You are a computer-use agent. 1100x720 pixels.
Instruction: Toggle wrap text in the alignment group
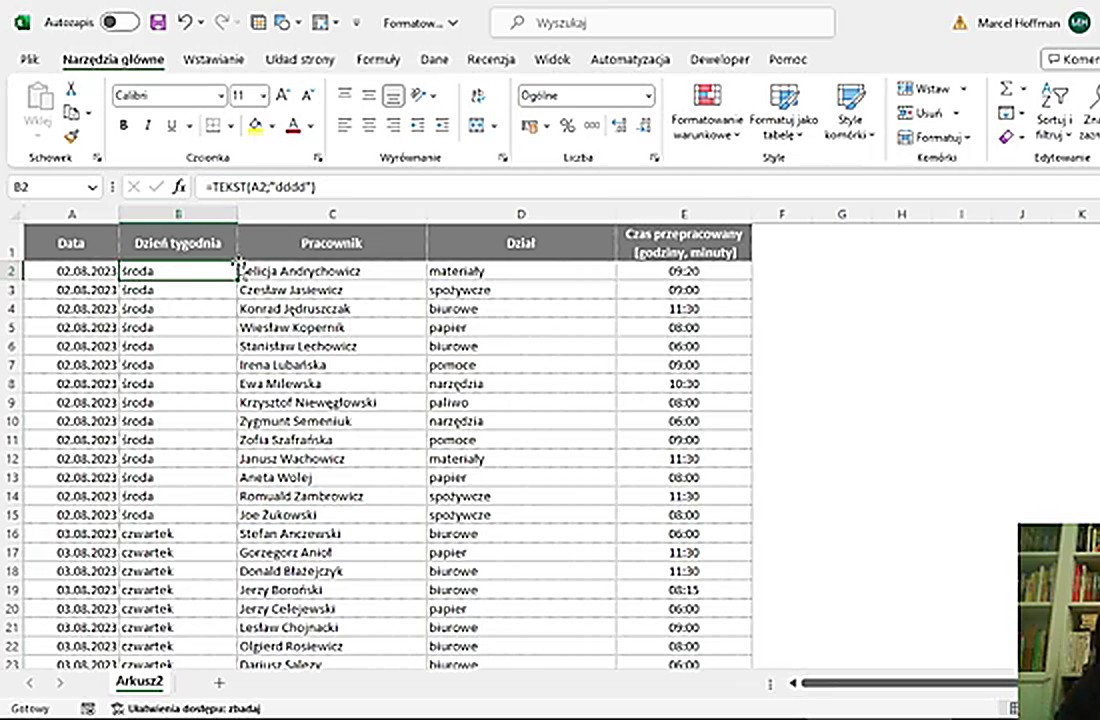click(477, 96)
